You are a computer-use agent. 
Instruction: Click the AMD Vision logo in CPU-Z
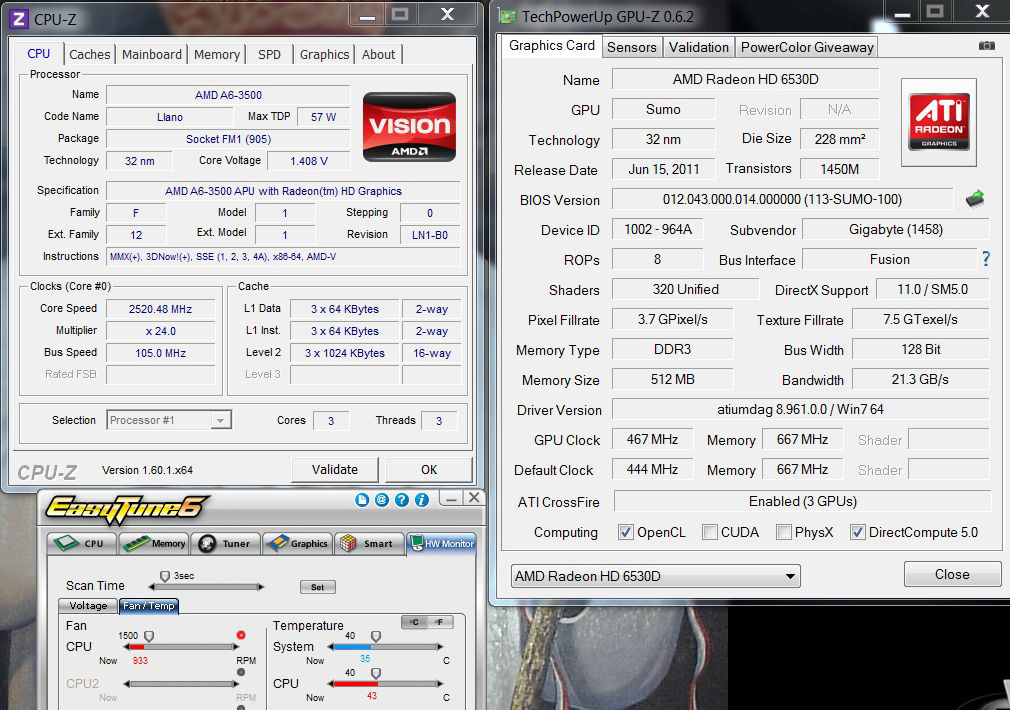click(409, 127)
